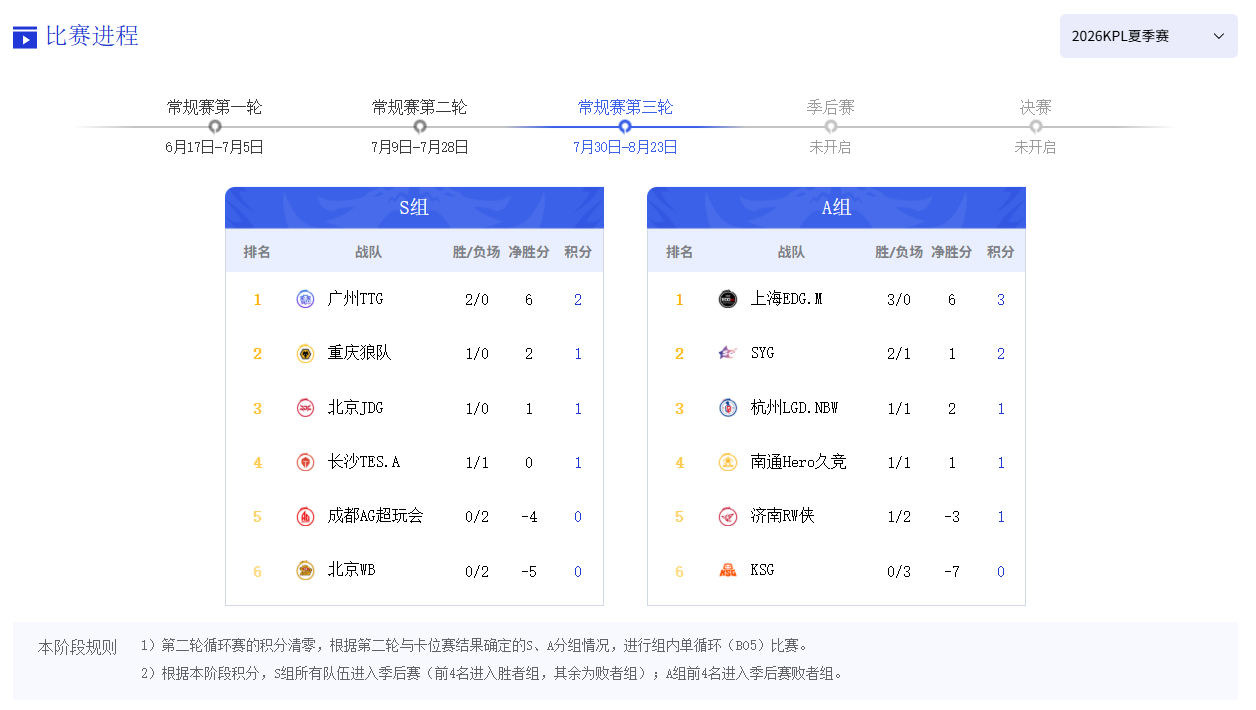The height and width of the screenshot is (710, 1256).
Task: Open the 南通Hero久竞 team name
Action: [799, 462]
